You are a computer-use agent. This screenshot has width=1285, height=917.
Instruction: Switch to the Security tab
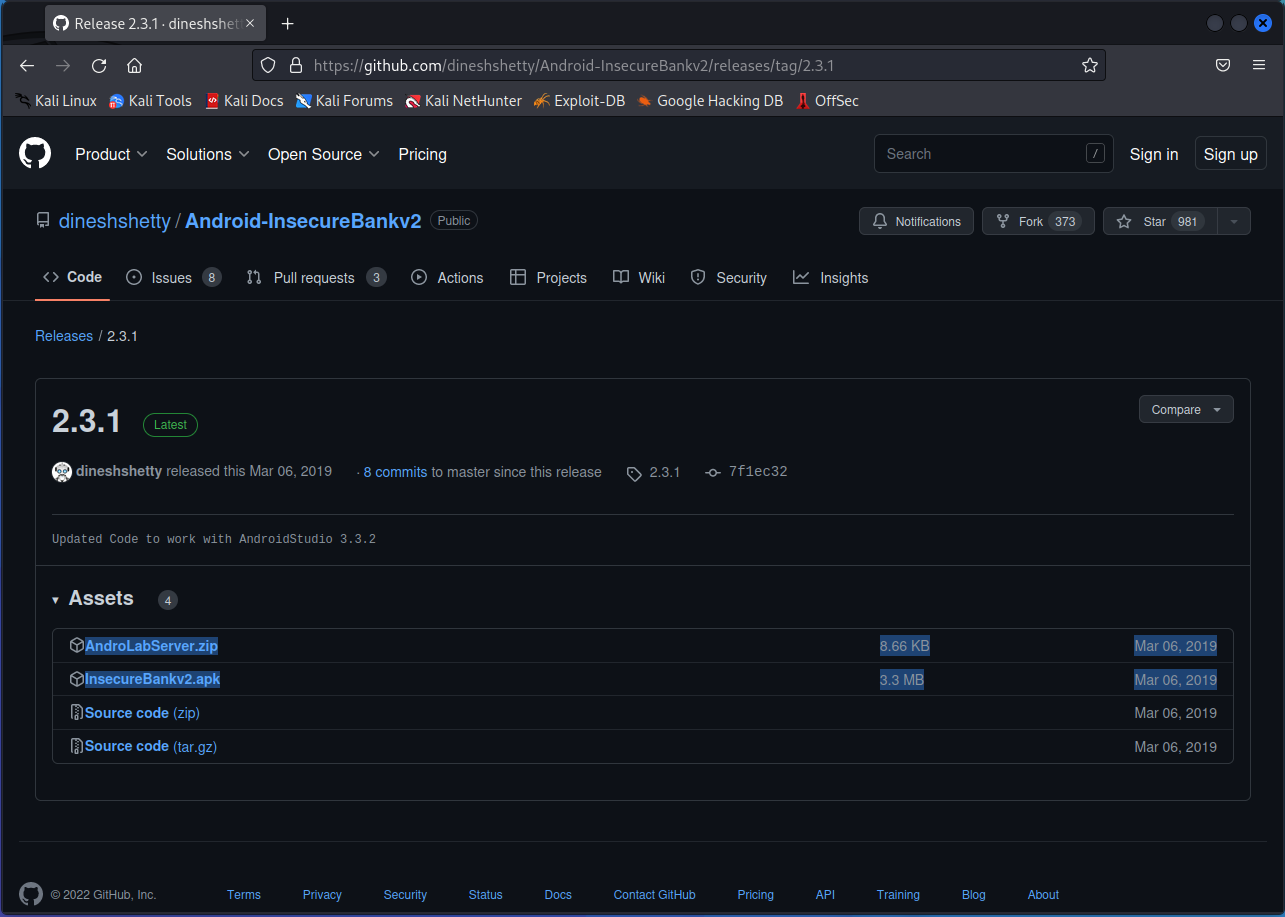(x=729, y=278)
